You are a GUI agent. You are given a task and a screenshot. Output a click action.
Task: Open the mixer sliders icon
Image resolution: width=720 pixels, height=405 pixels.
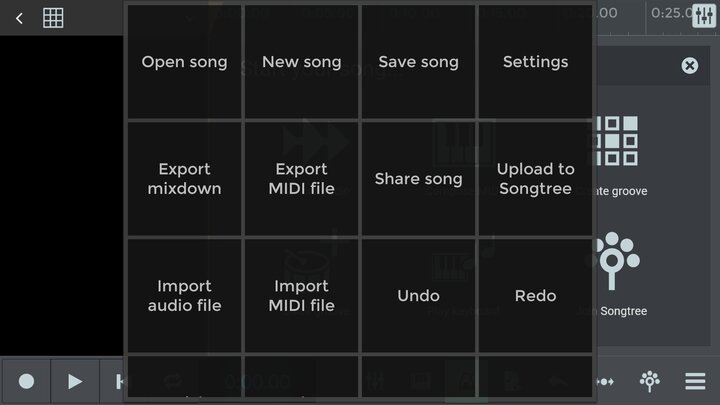(x=704, y=16)
